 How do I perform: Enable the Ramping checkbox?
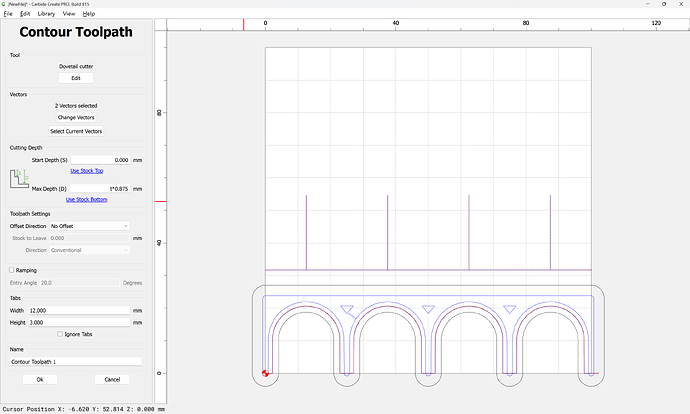pos(12,270)
